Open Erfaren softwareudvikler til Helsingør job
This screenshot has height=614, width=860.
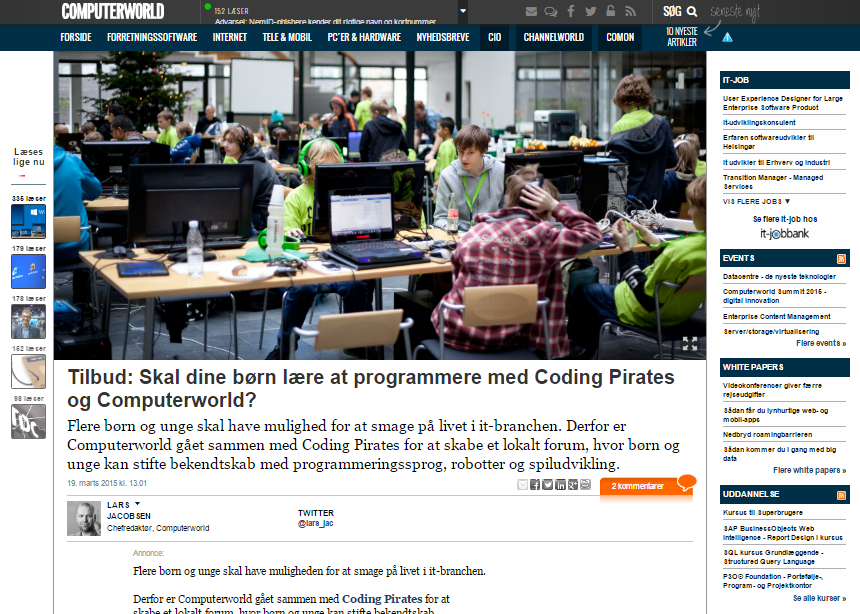[x=768, y=142]
